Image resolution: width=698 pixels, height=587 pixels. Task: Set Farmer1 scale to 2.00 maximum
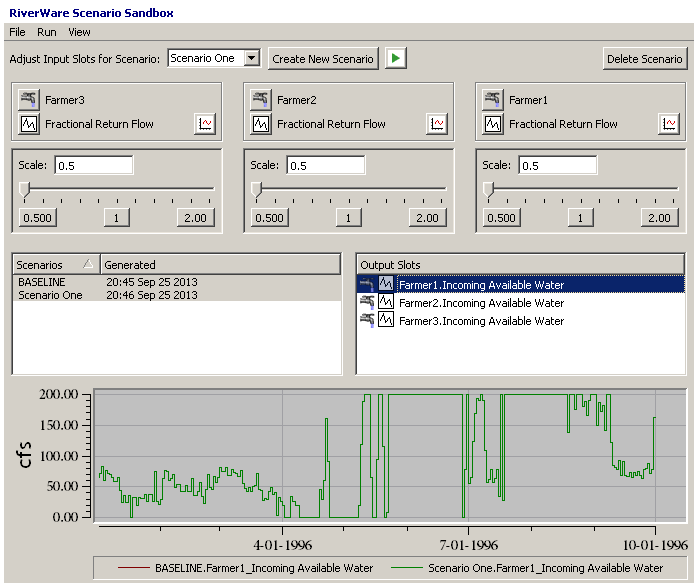pyautogui.click(x=659, y=218)
